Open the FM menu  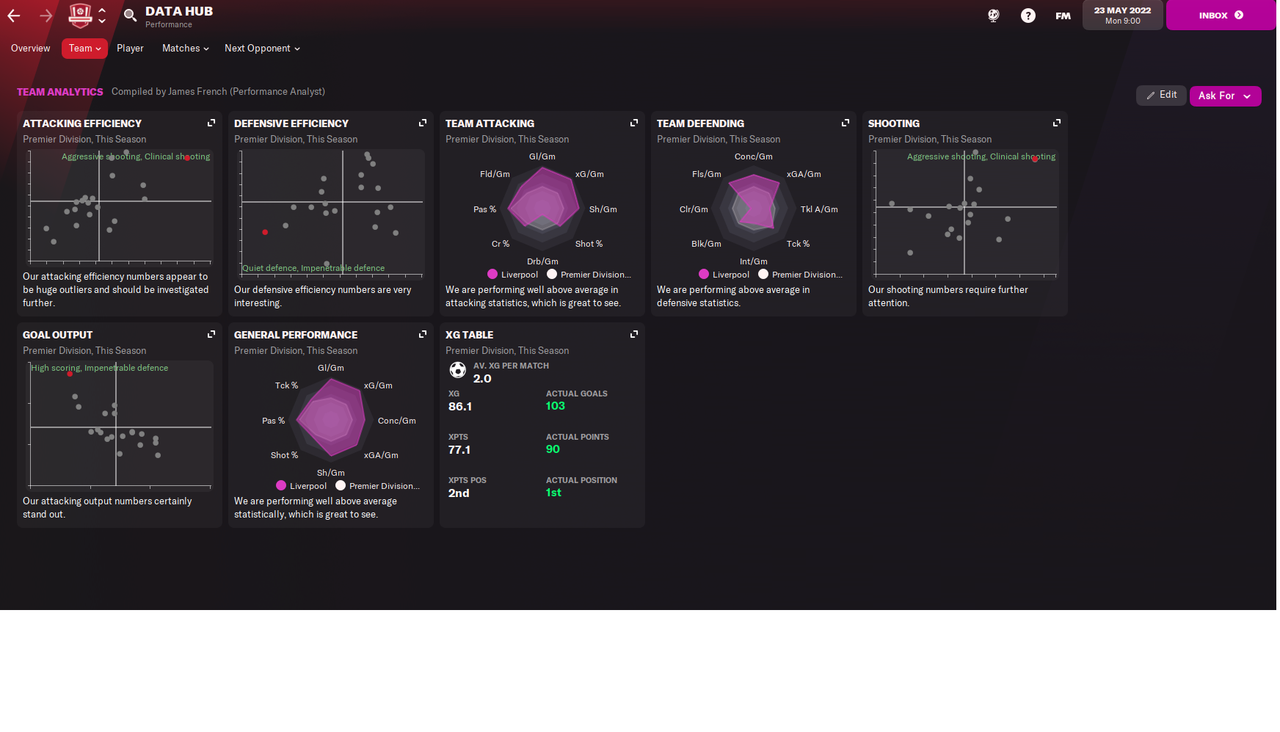[1063, 15]
